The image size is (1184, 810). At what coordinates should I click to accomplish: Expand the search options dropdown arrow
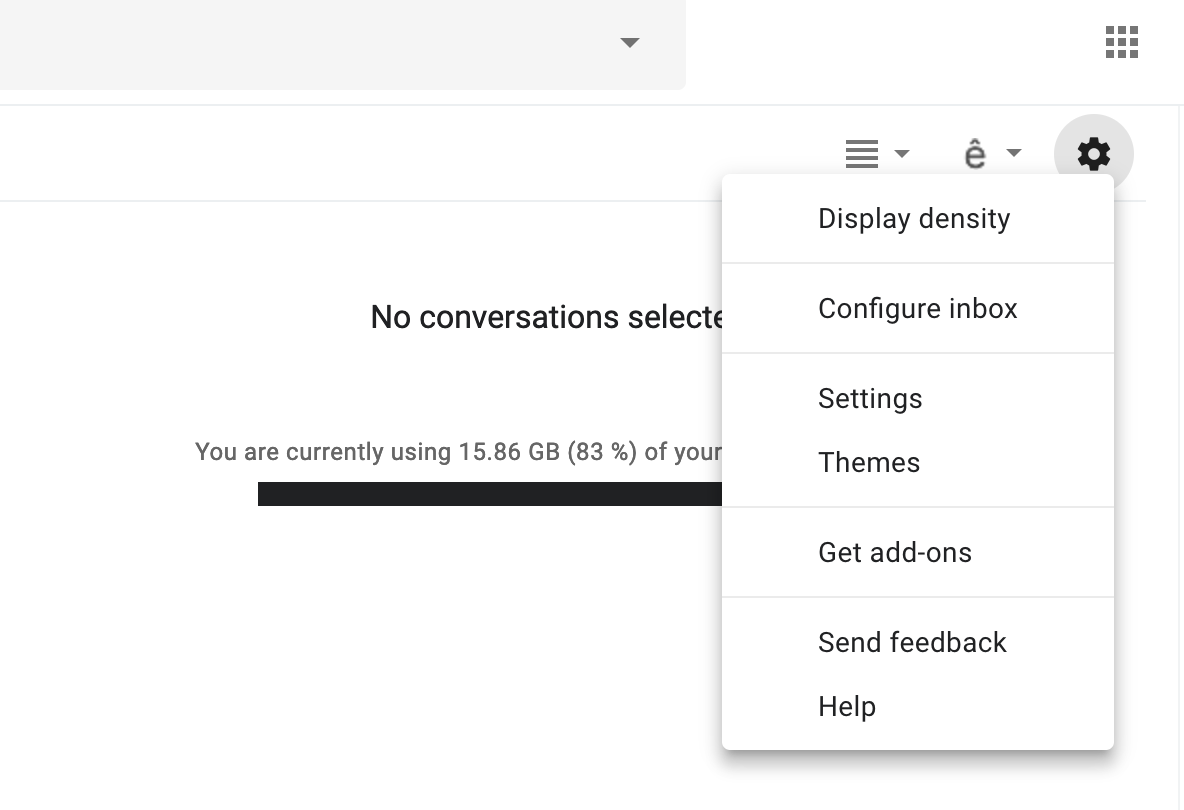629,43
